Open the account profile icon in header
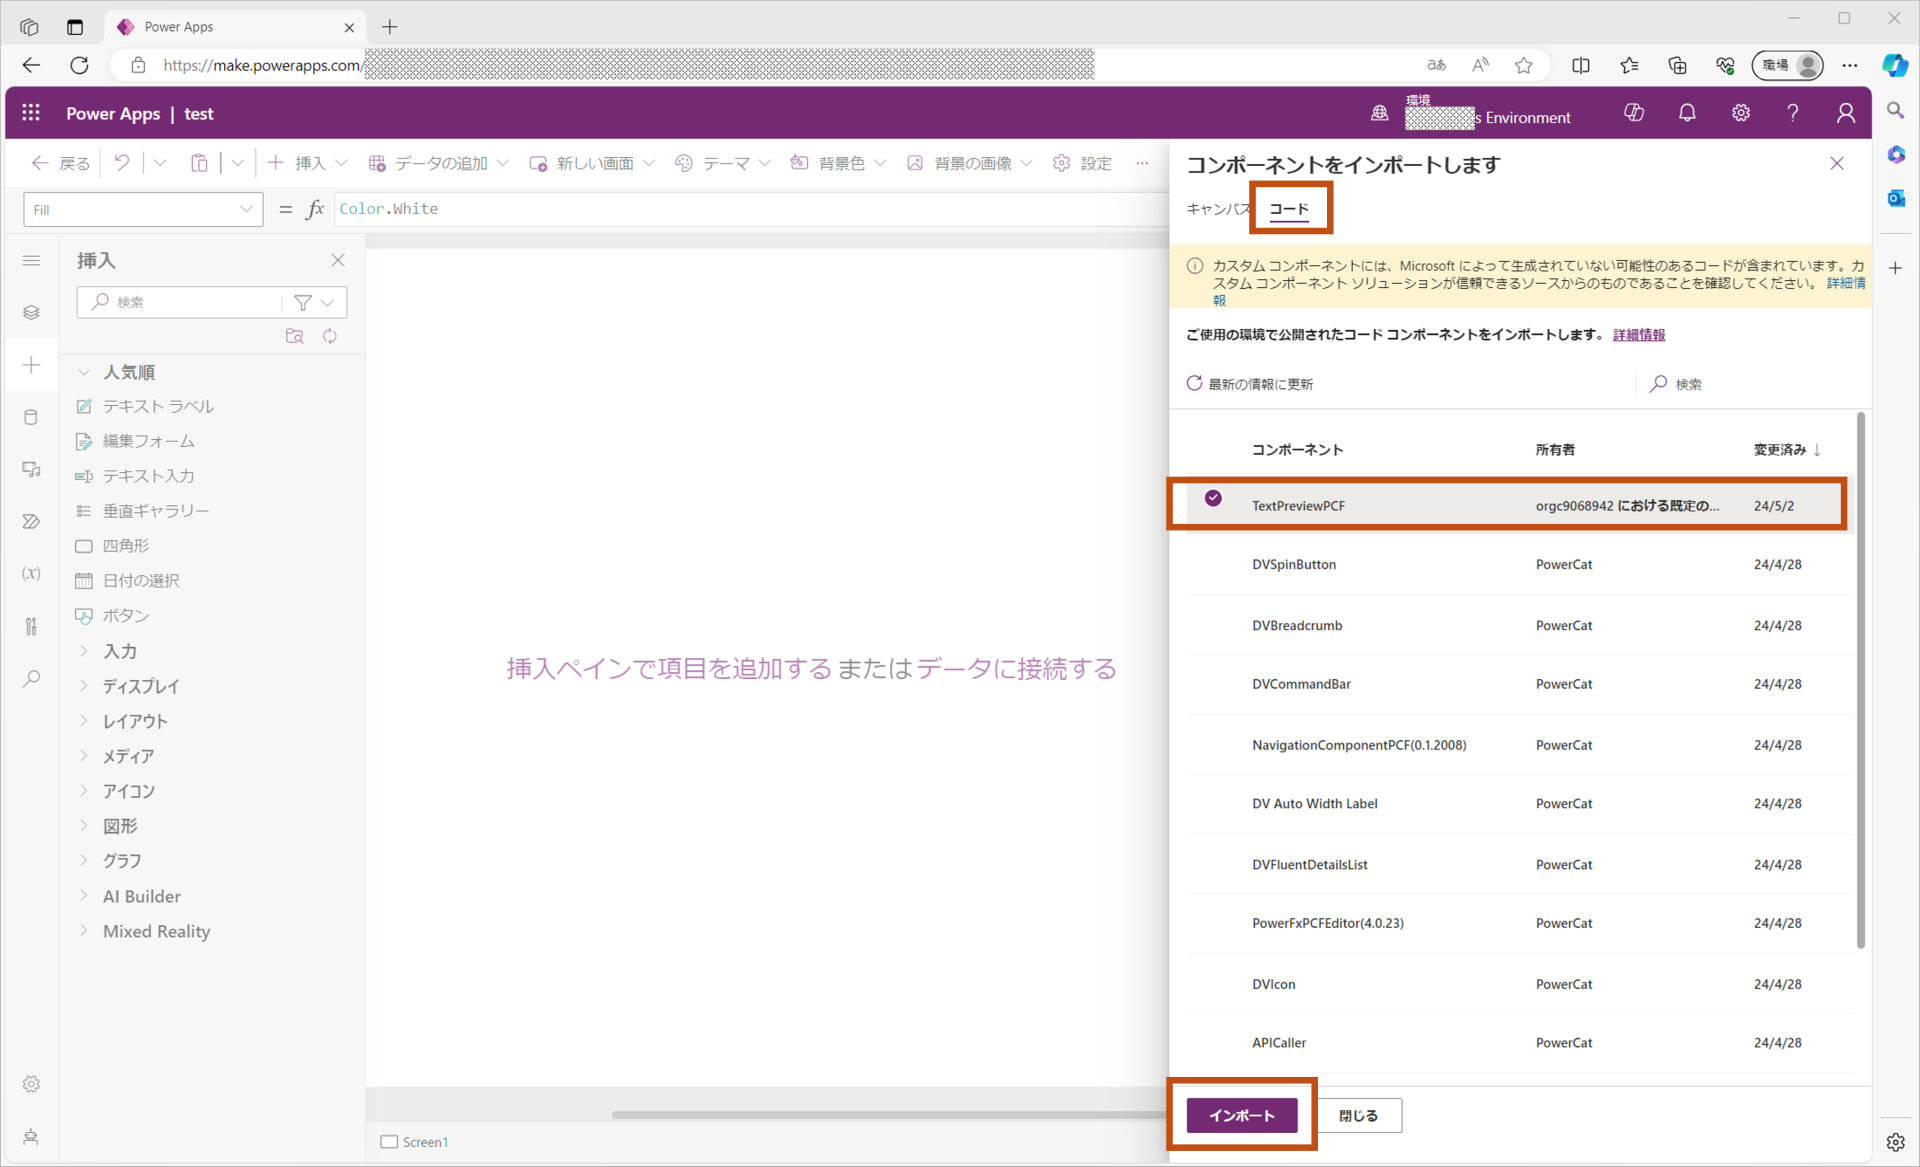1920x1167 pixels. (x=1846, y=113)
